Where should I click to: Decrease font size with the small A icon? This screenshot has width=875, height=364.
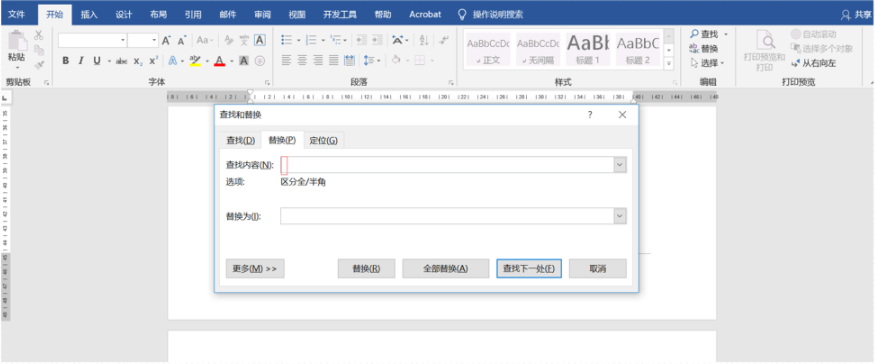point(181,40)
